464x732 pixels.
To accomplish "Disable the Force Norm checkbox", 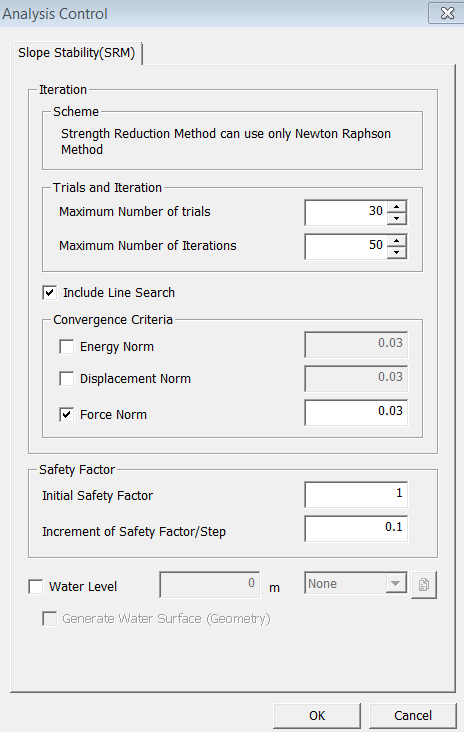I will (67, 415).
